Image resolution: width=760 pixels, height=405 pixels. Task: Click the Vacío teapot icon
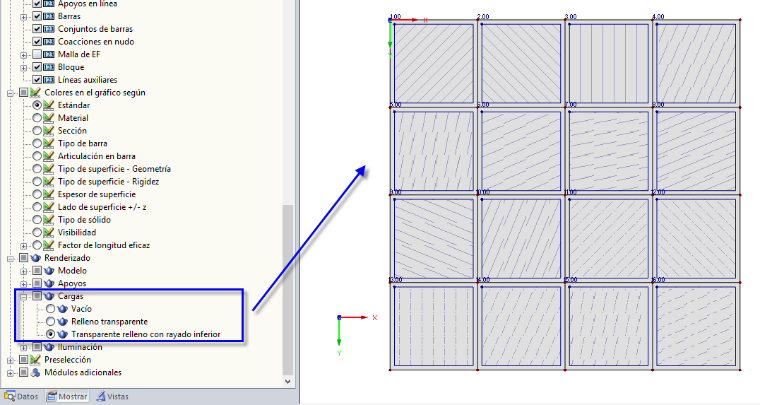pos(63,309)
